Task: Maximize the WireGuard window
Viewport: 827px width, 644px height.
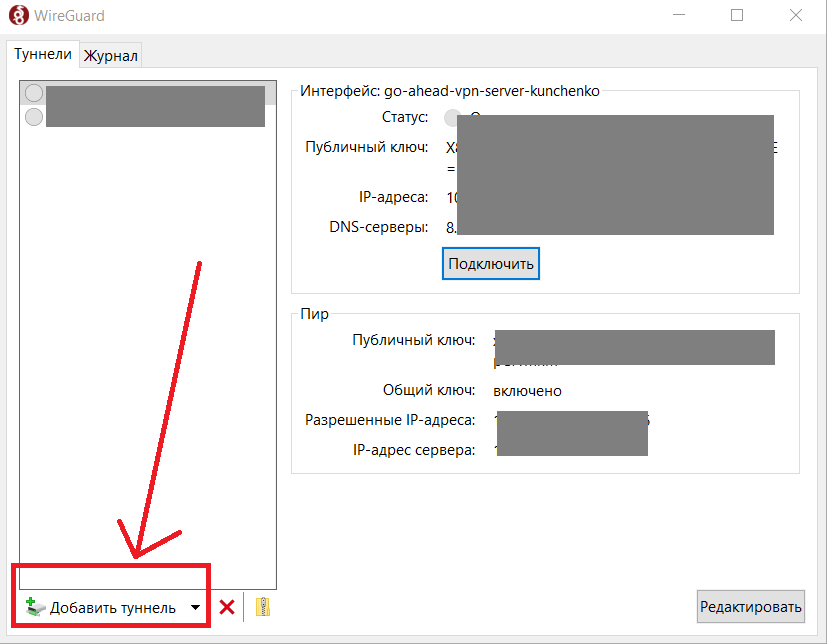Action: 737,16
